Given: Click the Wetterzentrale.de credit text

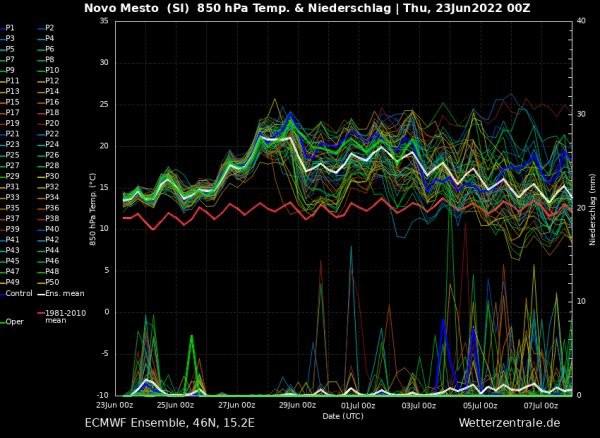Looking at the screenshot, I should (x=509, y=423).
